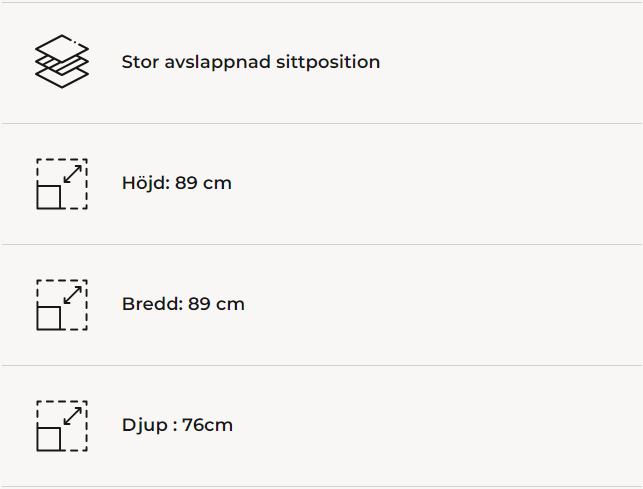Image resolution: width=643 pixels, height=489 pixels.
Task: Click the dimension icon beside Bredd
Action: pos(62,305)
